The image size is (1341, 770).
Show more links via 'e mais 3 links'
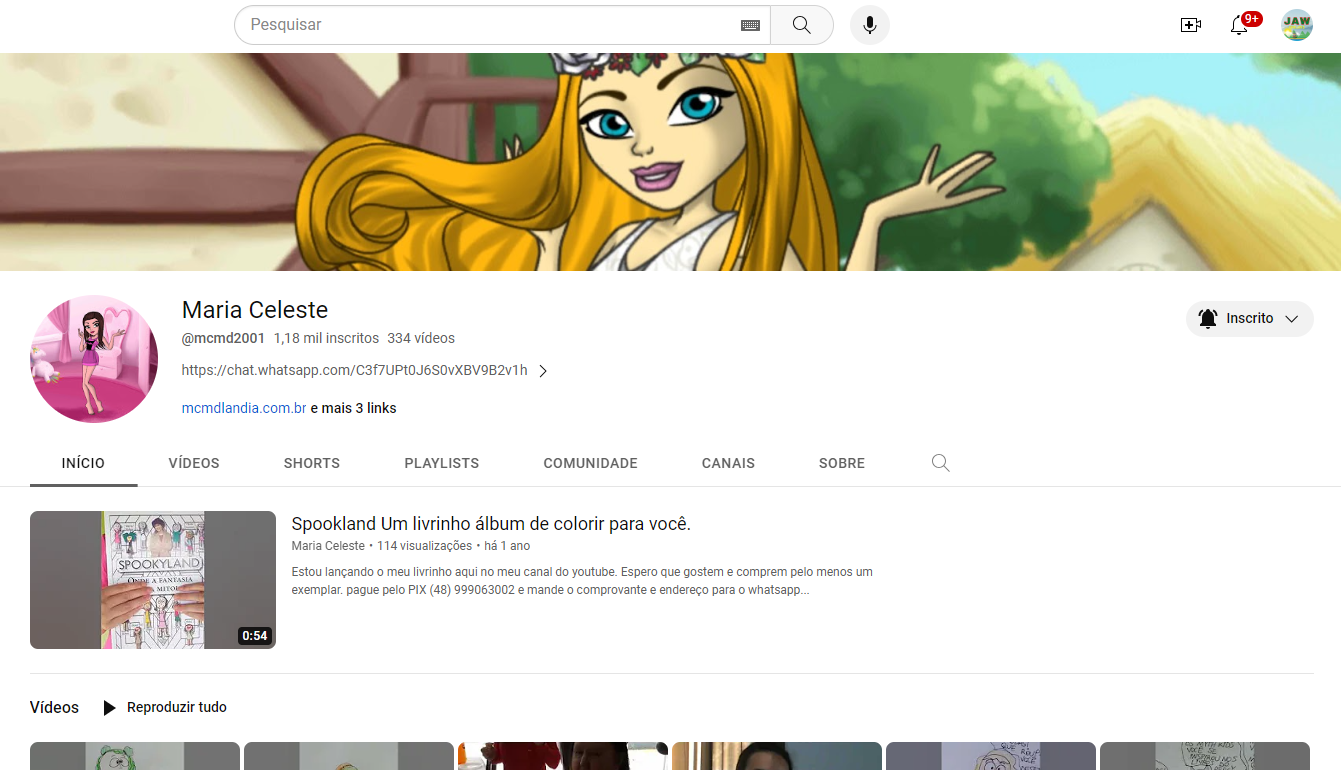pos(353,408)
